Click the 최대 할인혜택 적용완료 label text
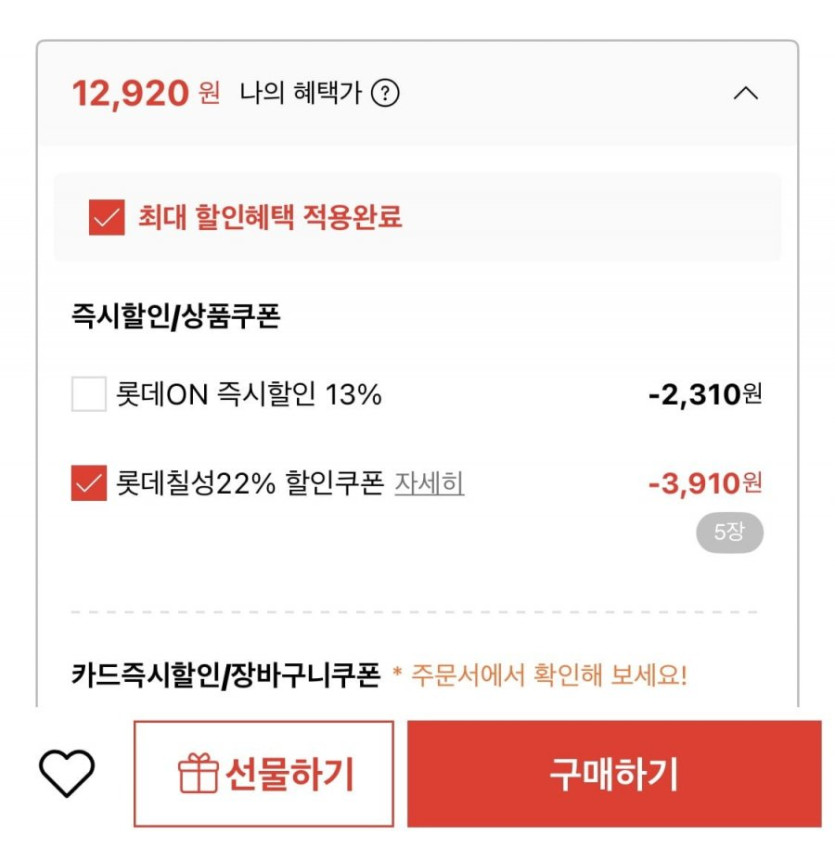Screen dimensions: 835x860 click(270, 217)
